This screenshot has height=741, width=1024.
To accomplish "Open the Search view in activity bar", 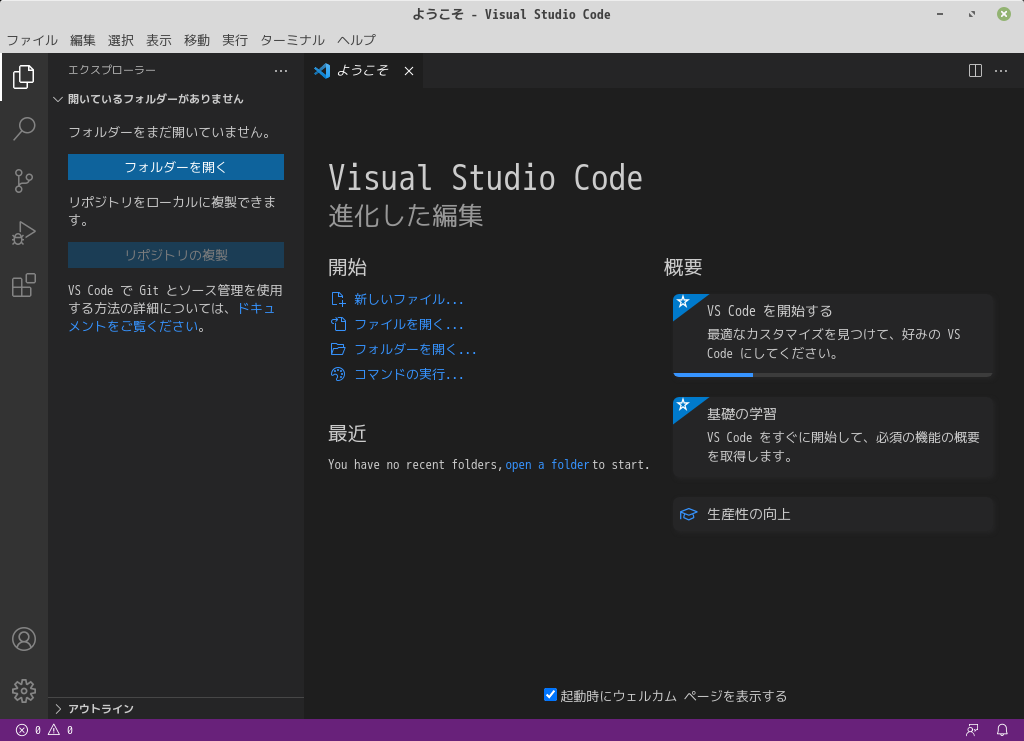I will click(x=24, y=129).
